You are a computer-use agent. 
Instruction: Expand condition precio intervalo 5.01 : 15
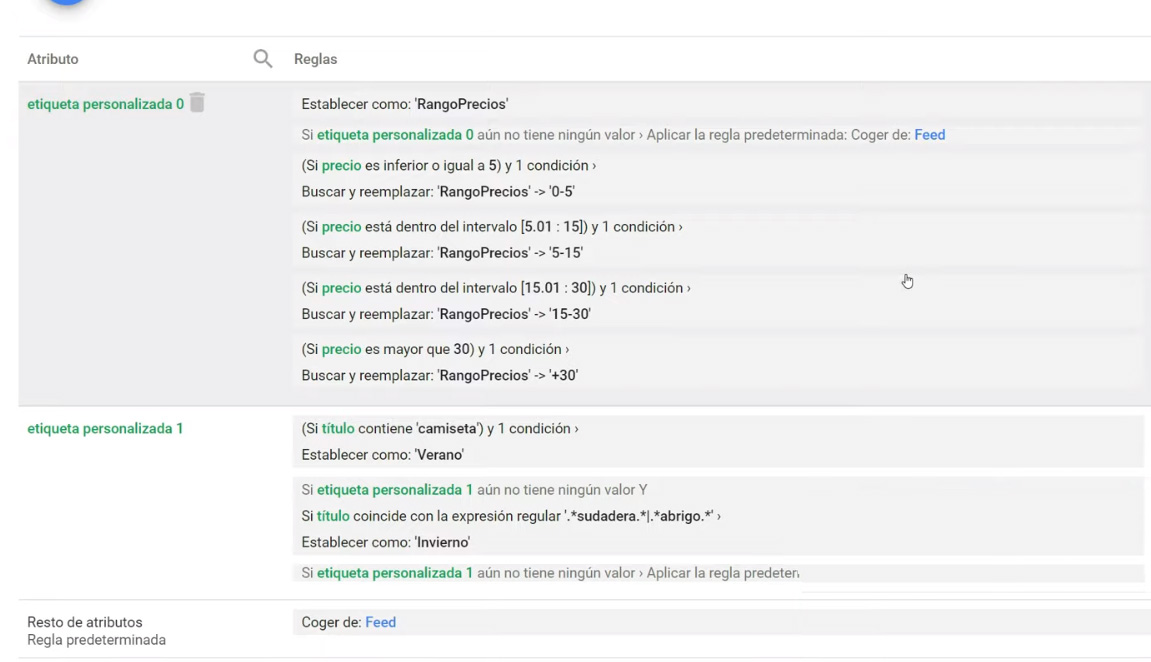(492, 227)
